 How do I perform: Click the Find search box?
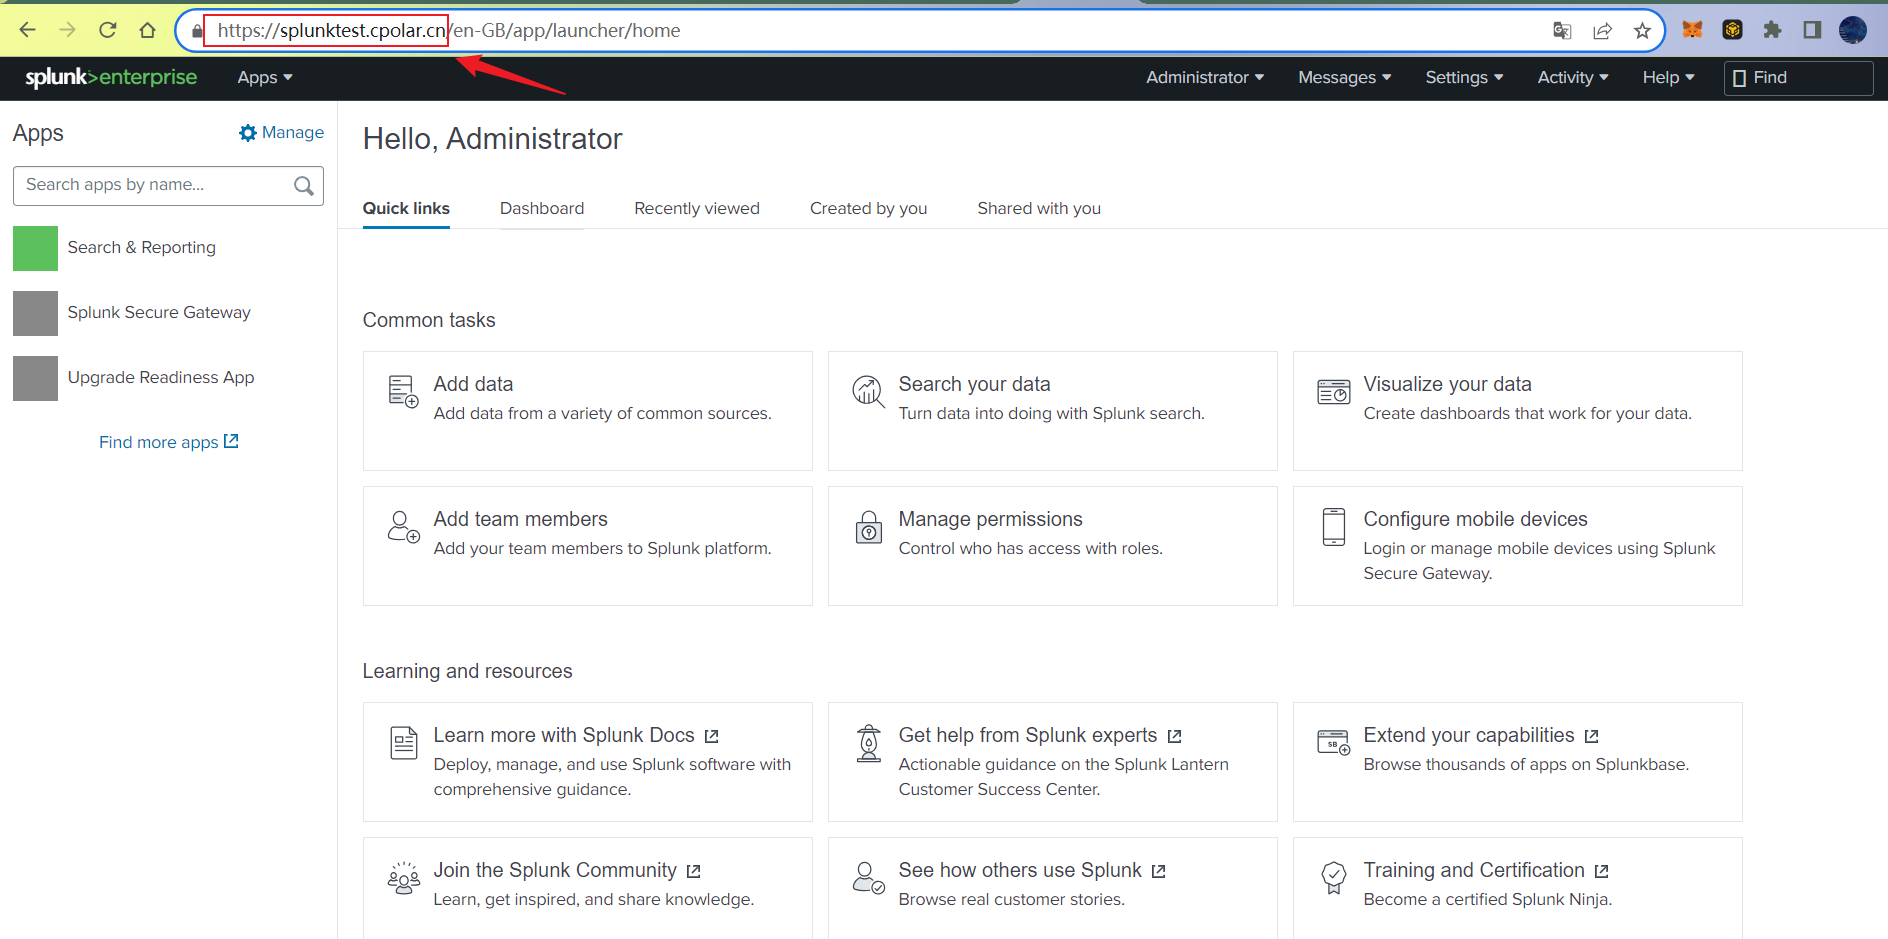[x=1798, y=78]
